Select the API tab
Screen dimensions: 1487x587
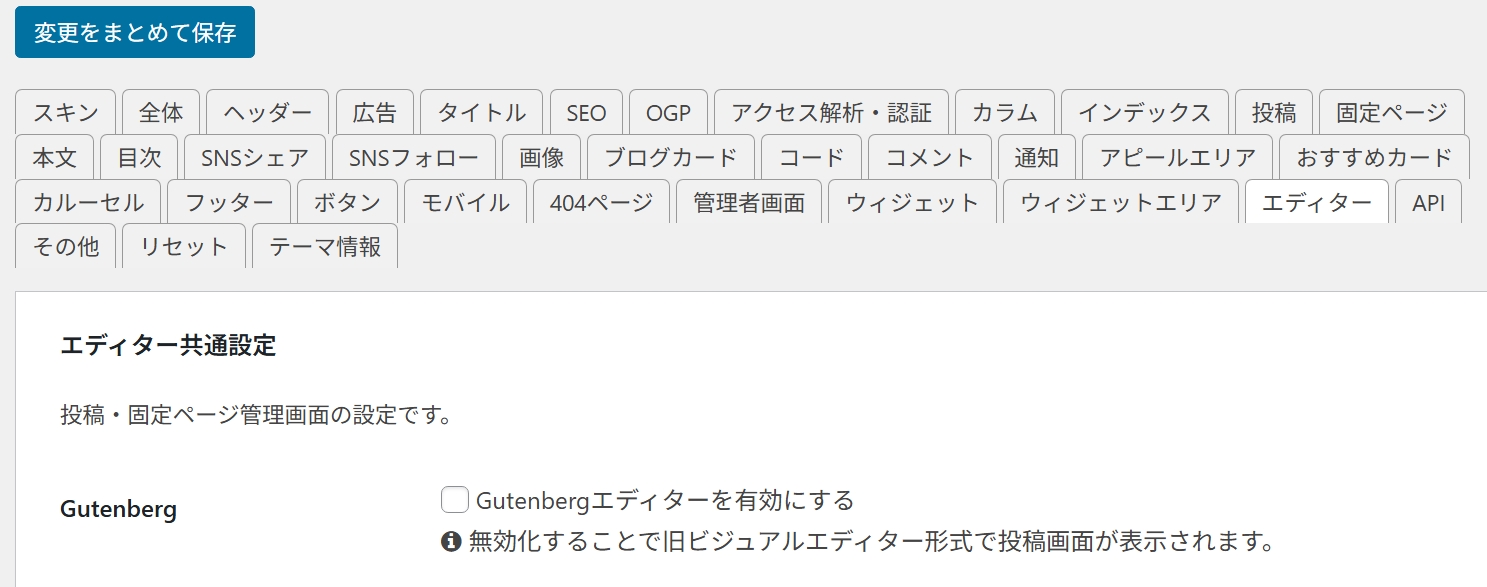pos(1429,201)
